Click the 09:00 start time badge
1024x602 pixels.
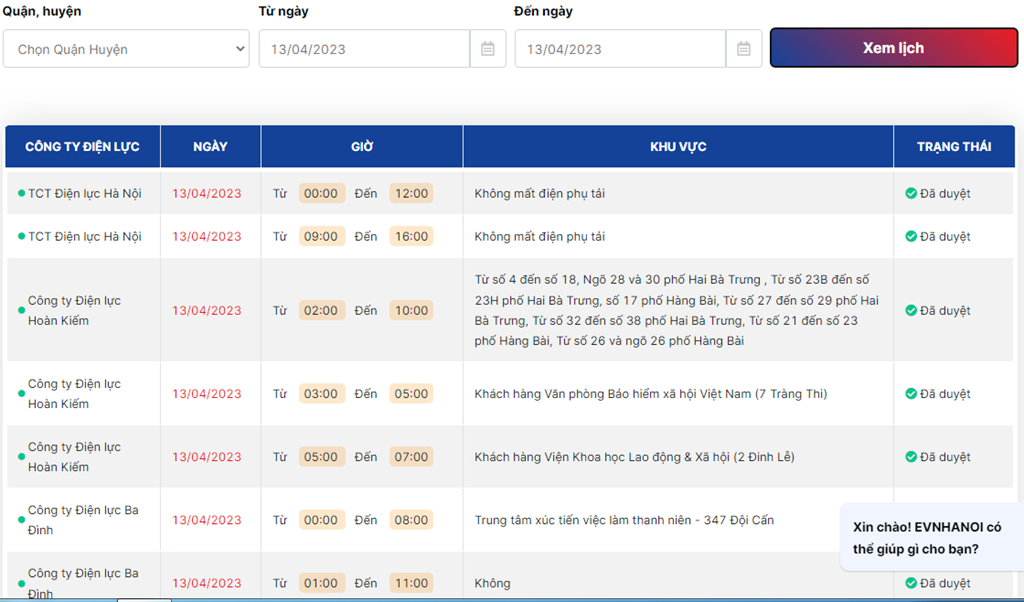coord(321,236)
